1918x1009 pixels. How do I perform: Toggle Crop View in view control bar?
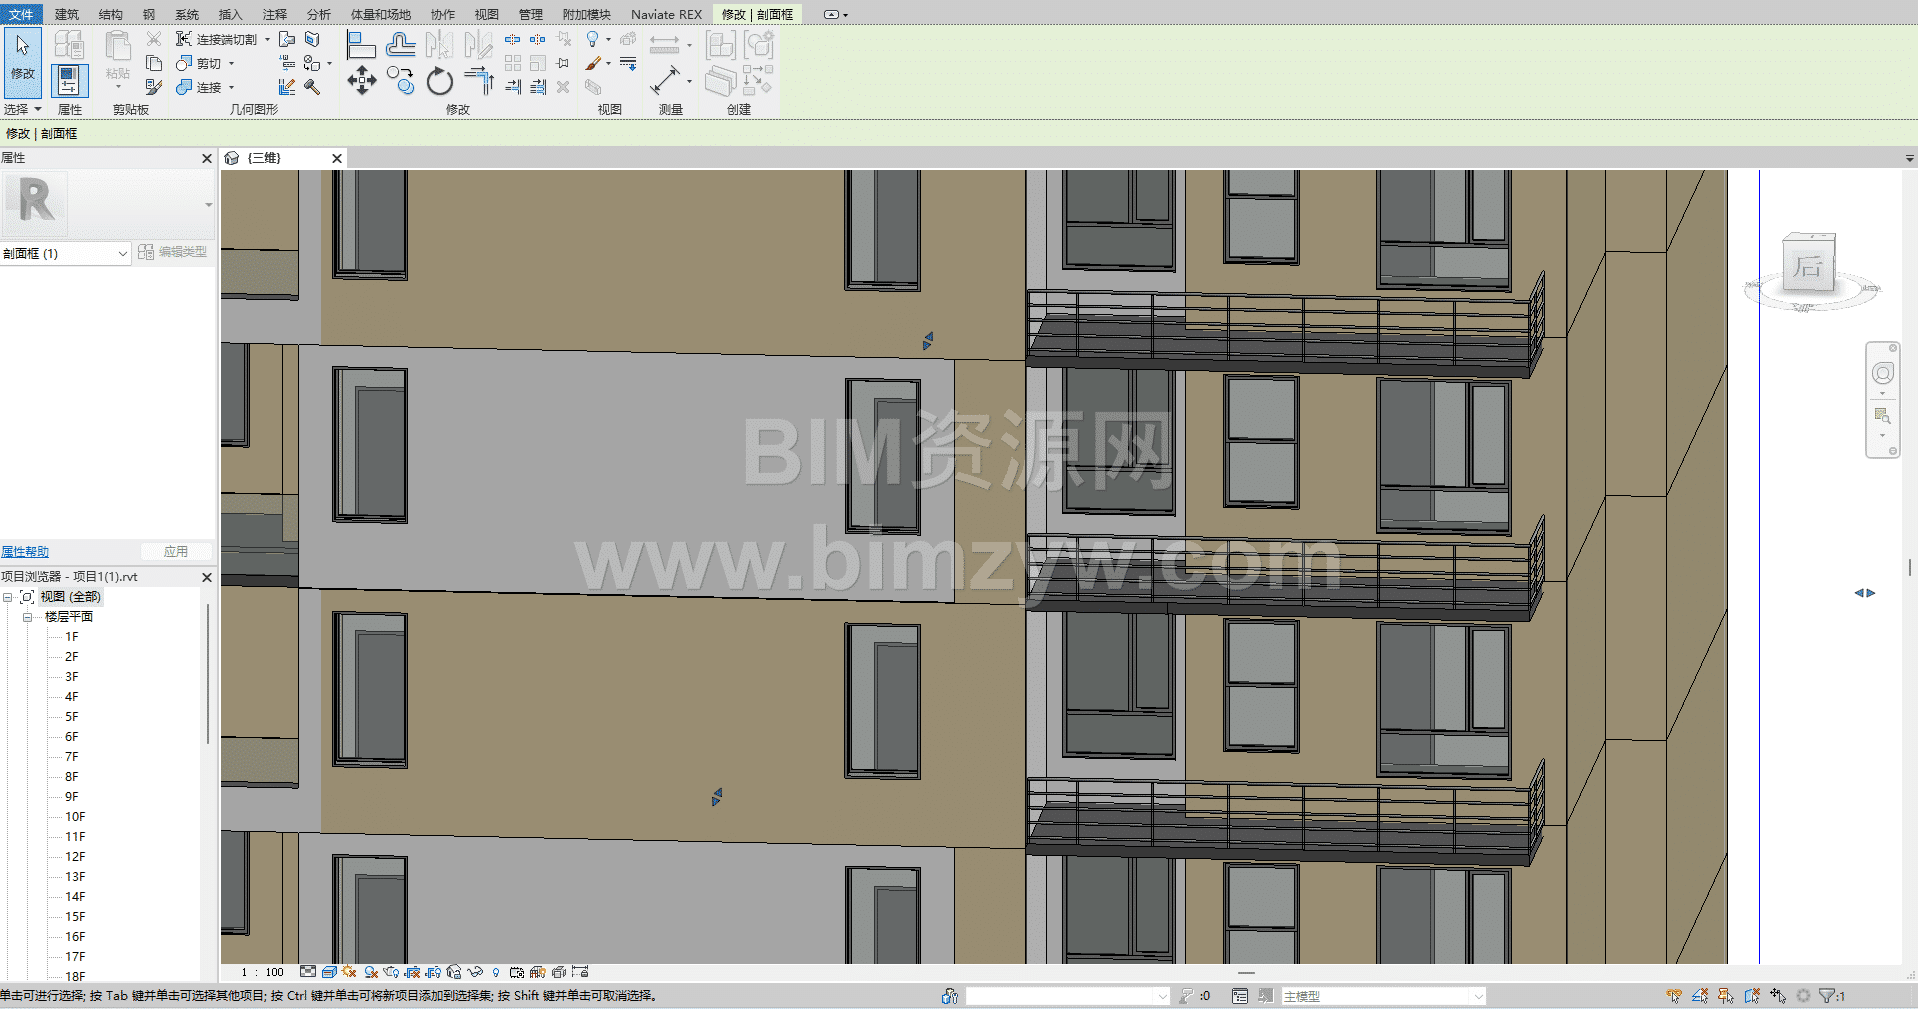pyautogui.click(x=412, y=972)
